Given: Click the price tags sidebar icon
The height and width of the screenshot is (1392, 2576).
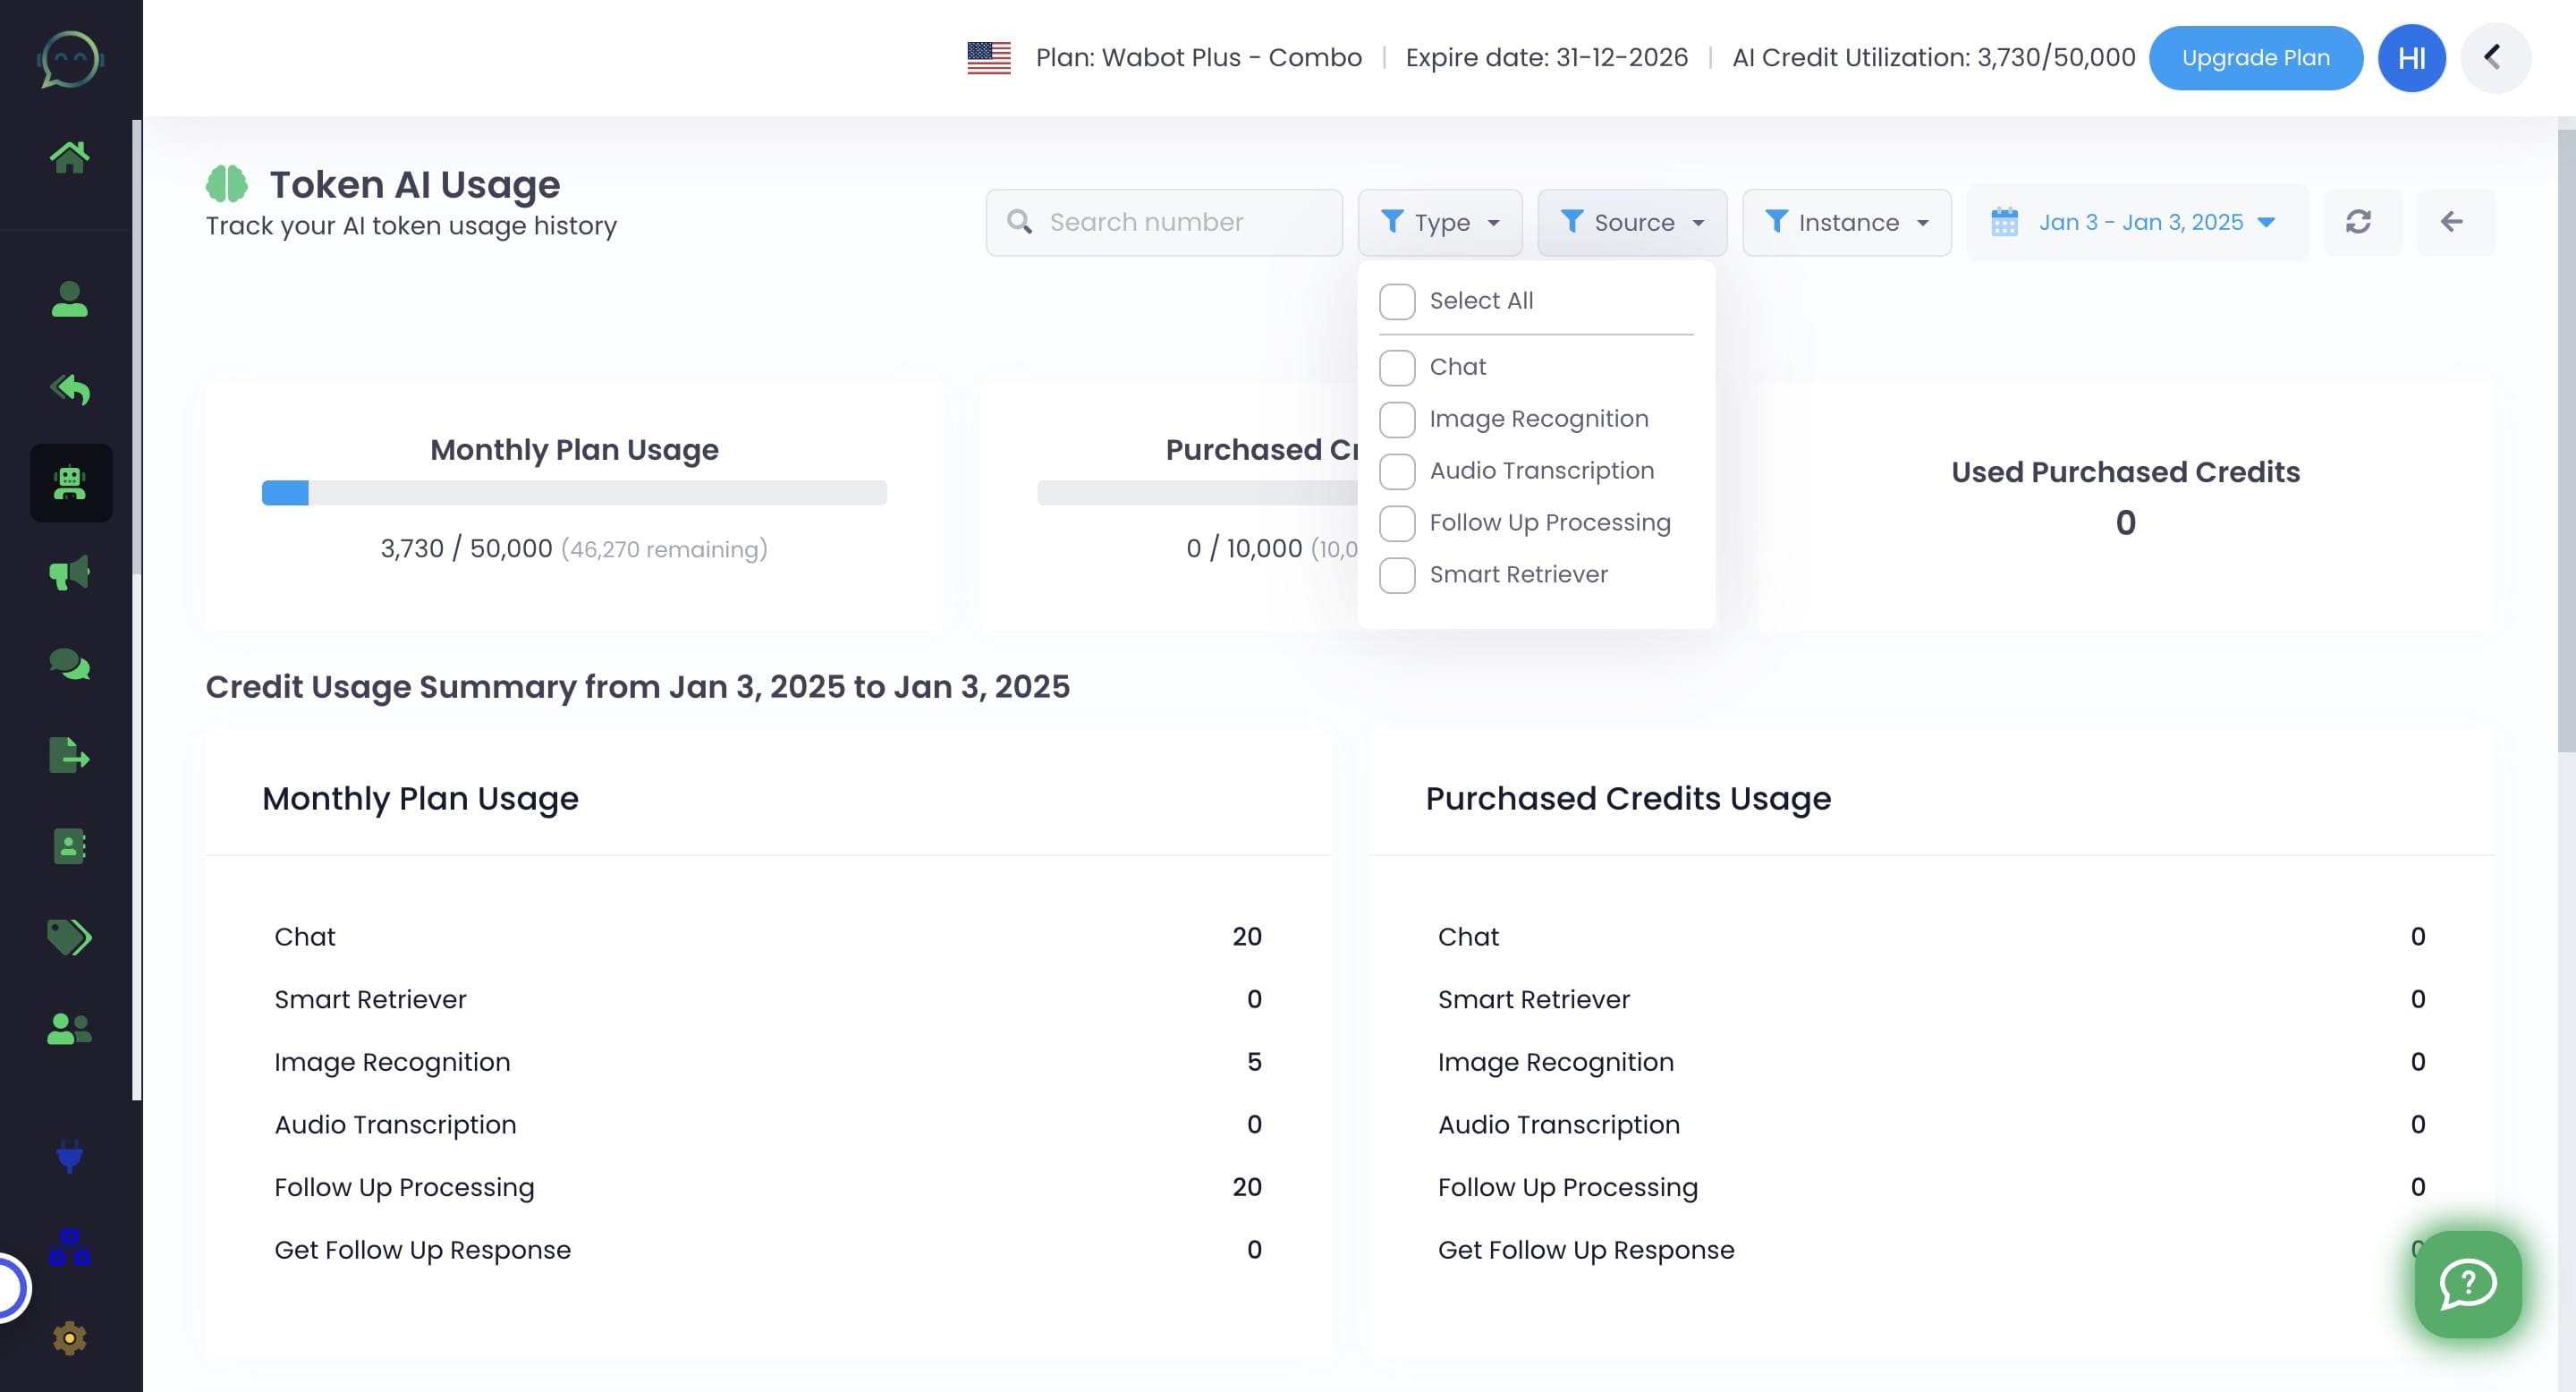Looking at the screenshot, I should point(69,937).
